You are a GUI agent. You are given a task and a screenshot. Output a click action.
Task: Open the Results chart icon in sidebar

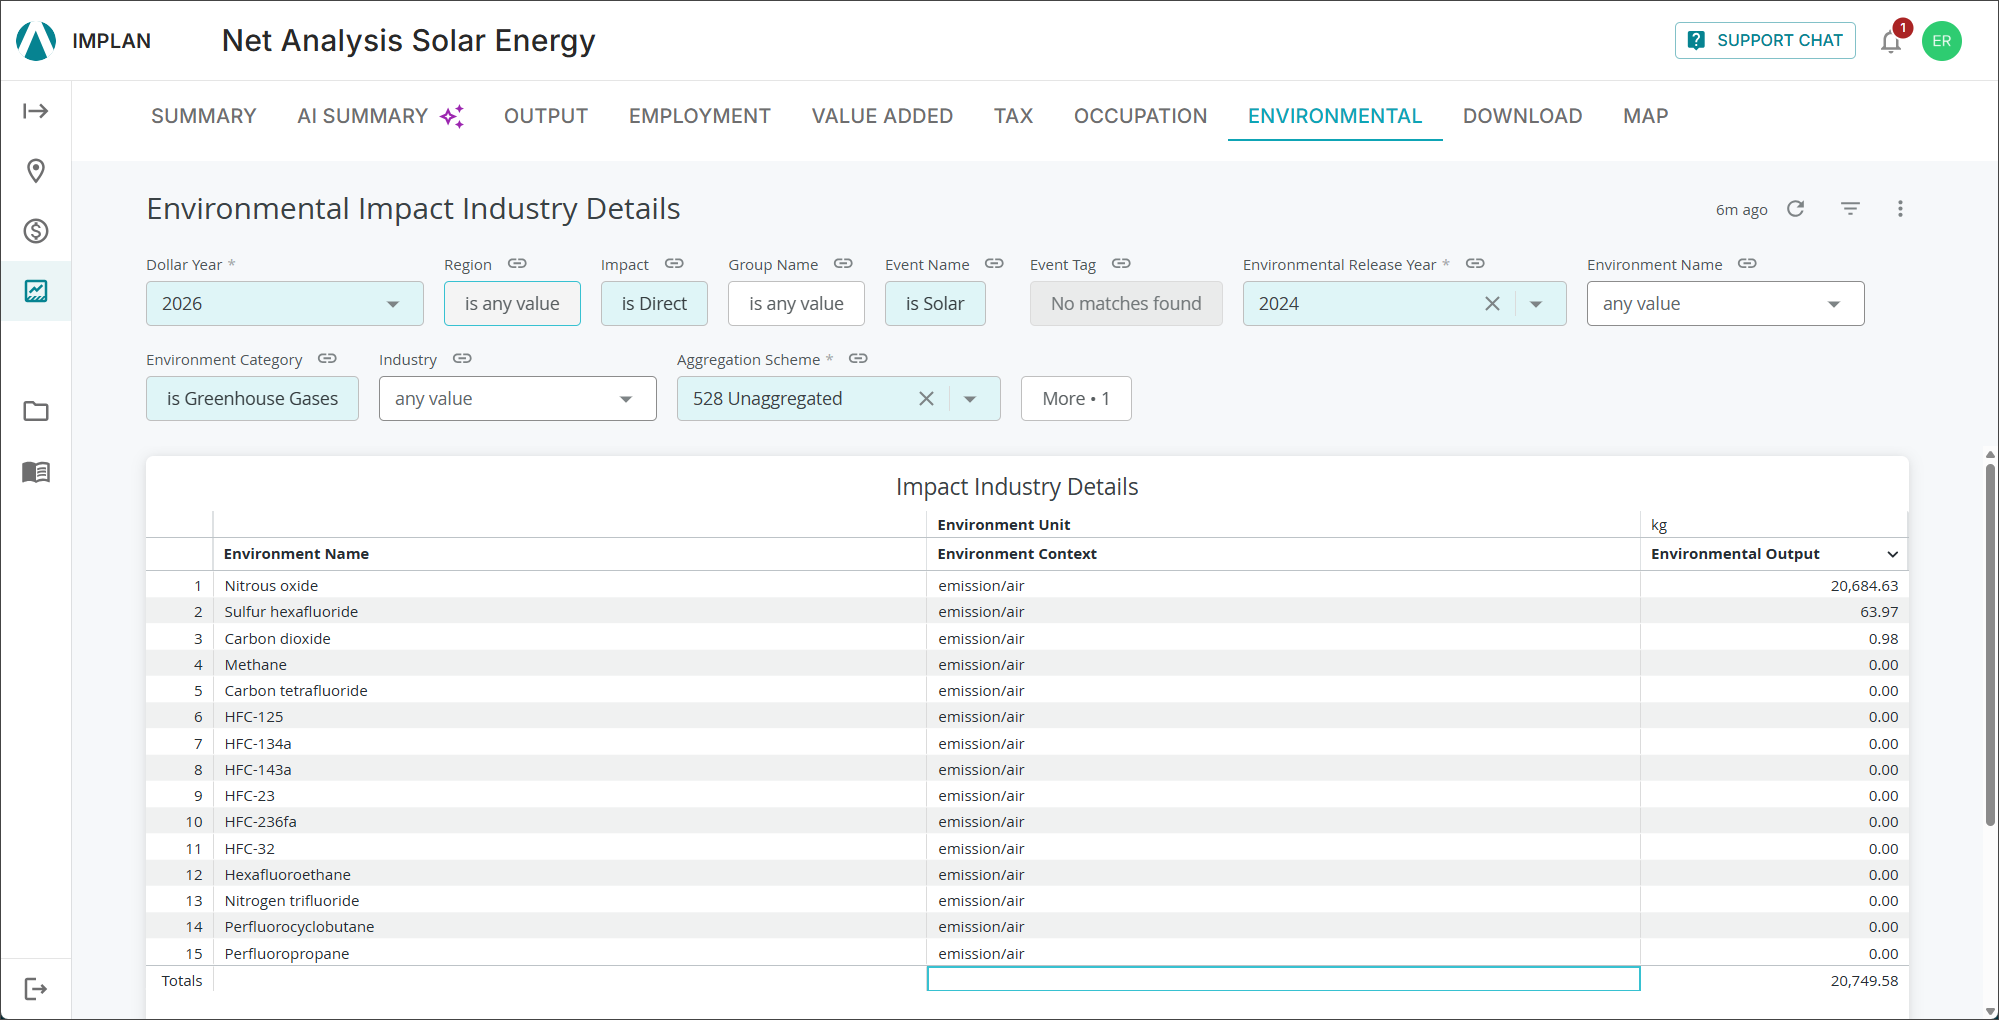click(36, 291)
